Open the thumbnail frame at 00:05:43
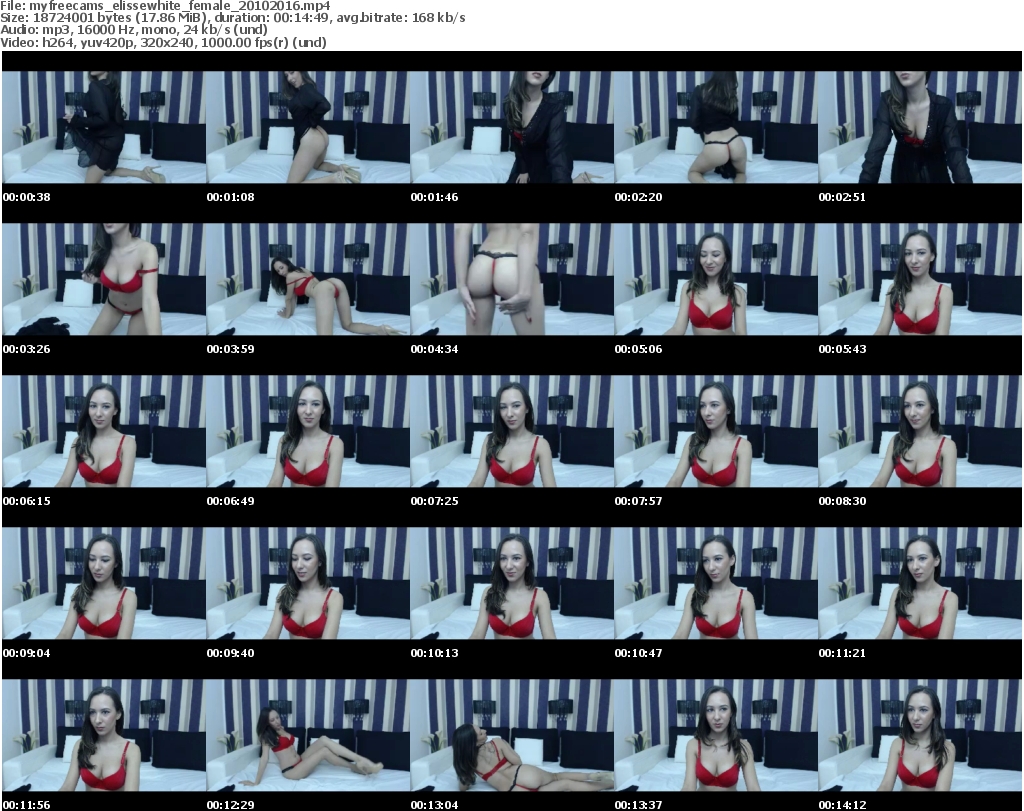 (x=920, y=279)
